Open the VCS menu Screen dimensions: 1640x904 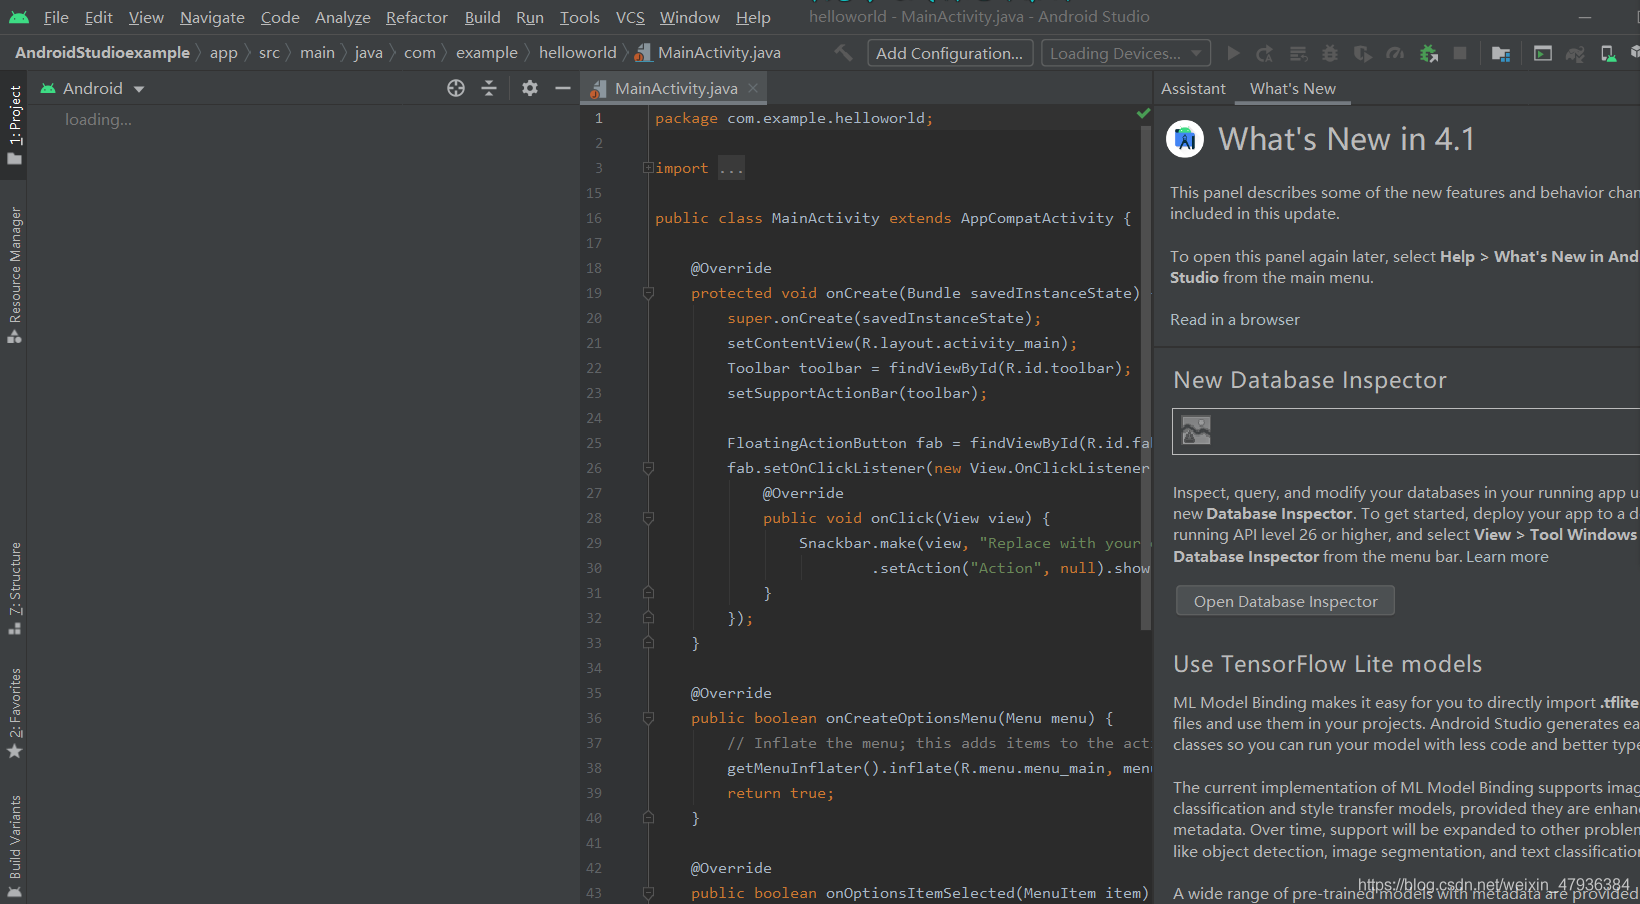[x=630, y=17]
